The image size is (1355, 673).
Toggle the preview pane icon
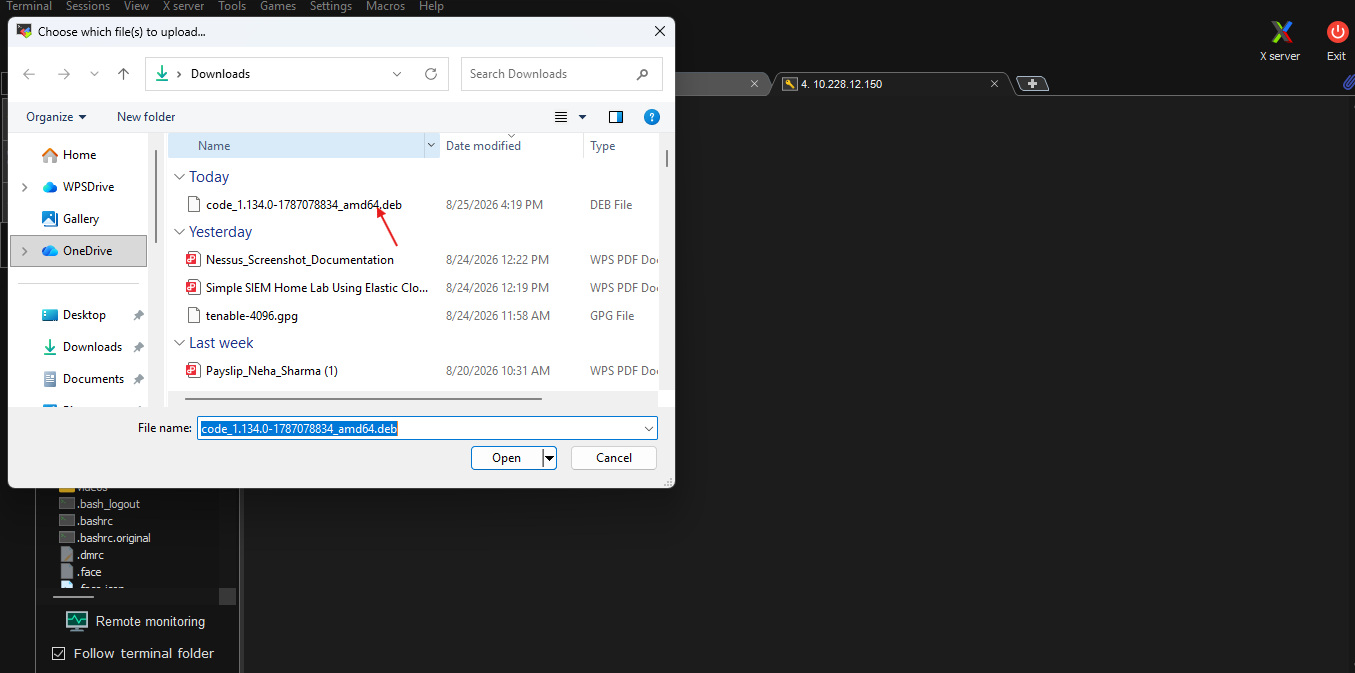[x=616, y=117]
